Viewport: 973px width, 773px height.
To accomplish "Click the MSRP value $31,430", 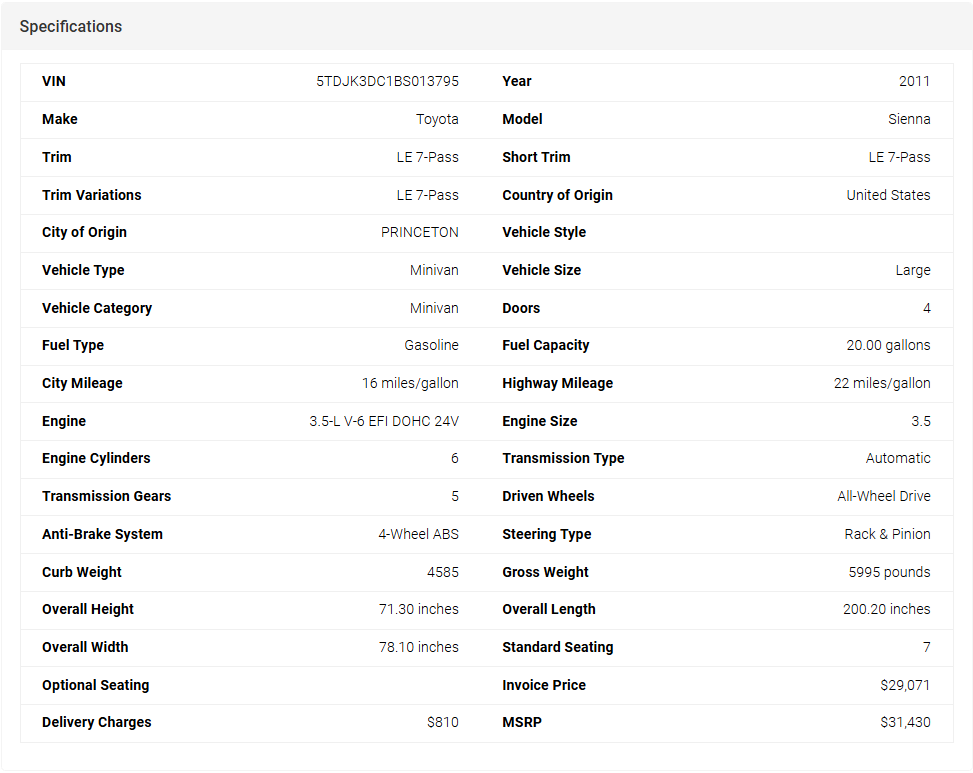I will coord(905,723).
